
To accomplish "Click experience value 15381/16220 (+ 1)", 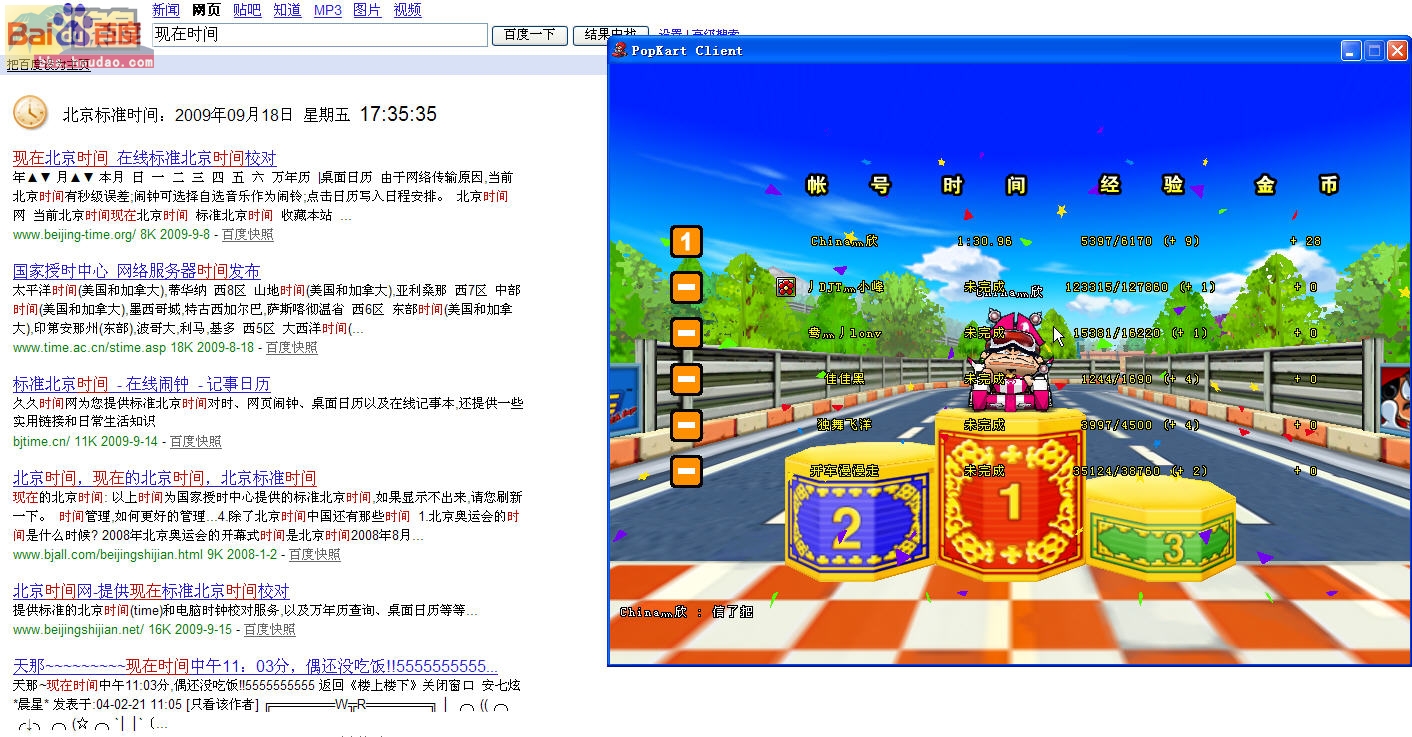I will [1140, 333].
